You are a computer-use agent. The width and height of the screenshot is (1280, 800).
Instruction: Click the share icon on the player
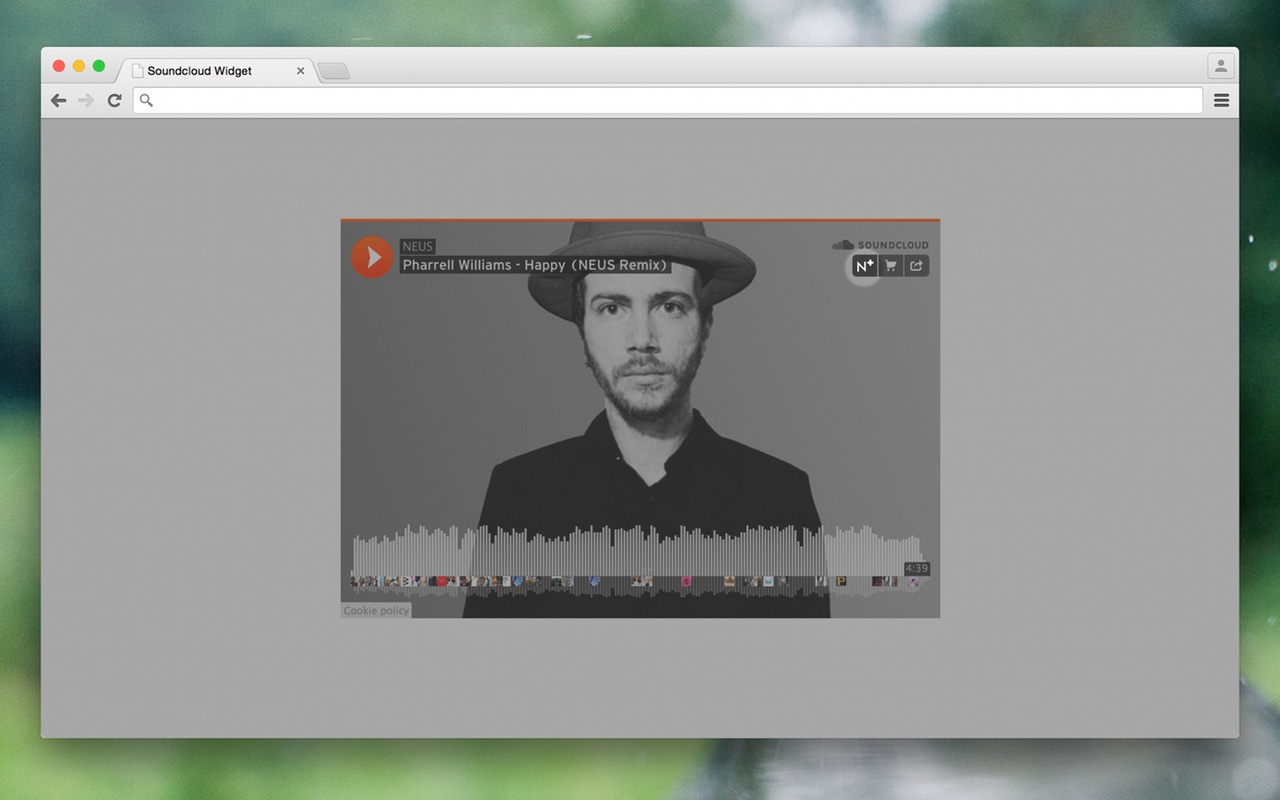tap(916, 266)
